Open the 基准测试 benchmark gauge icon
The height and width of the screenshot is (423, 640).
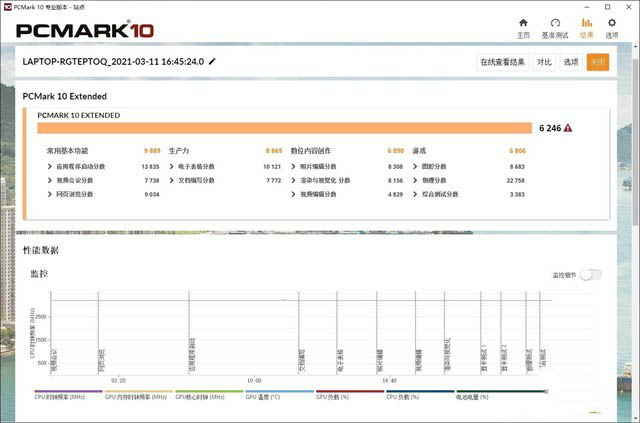coord(555,23)
